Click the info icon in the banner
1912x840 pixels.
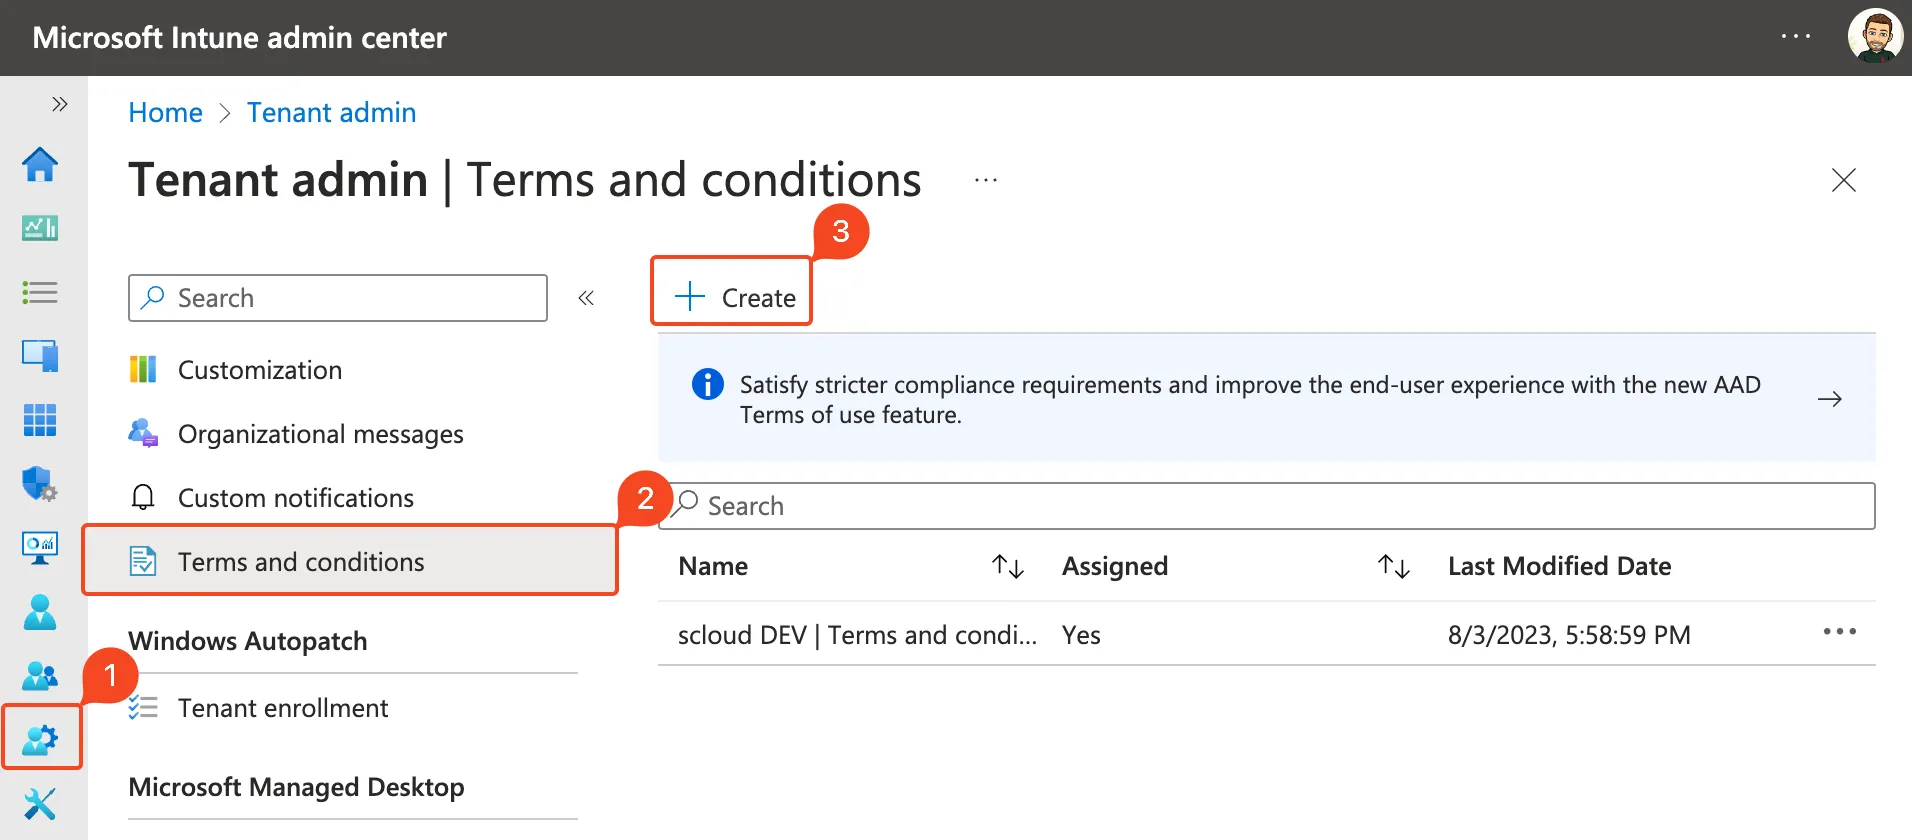(708, 384)
